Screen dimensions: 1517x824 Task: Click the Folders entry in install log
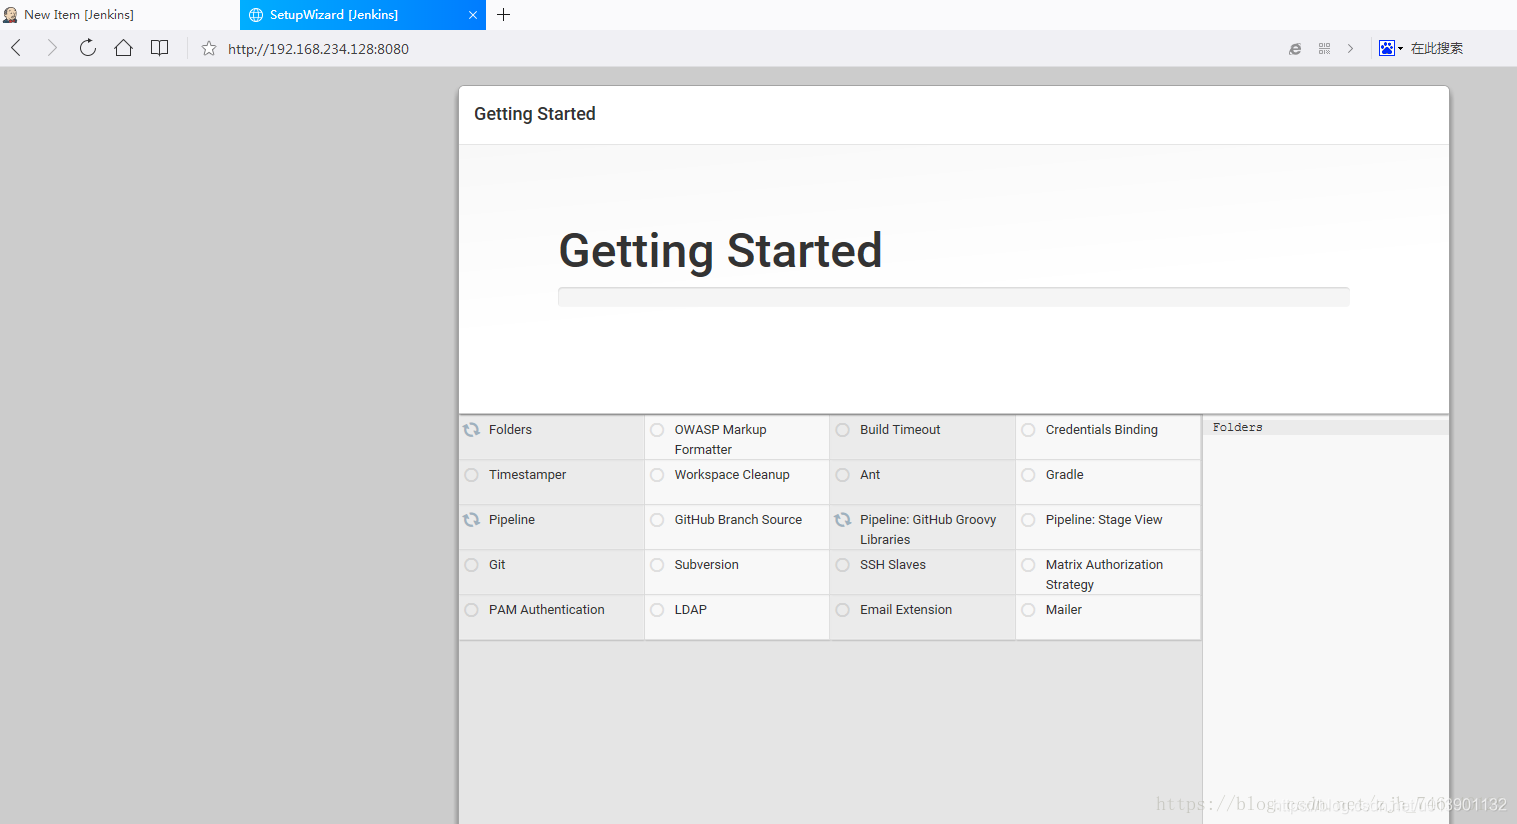(x=1237, y=427)
